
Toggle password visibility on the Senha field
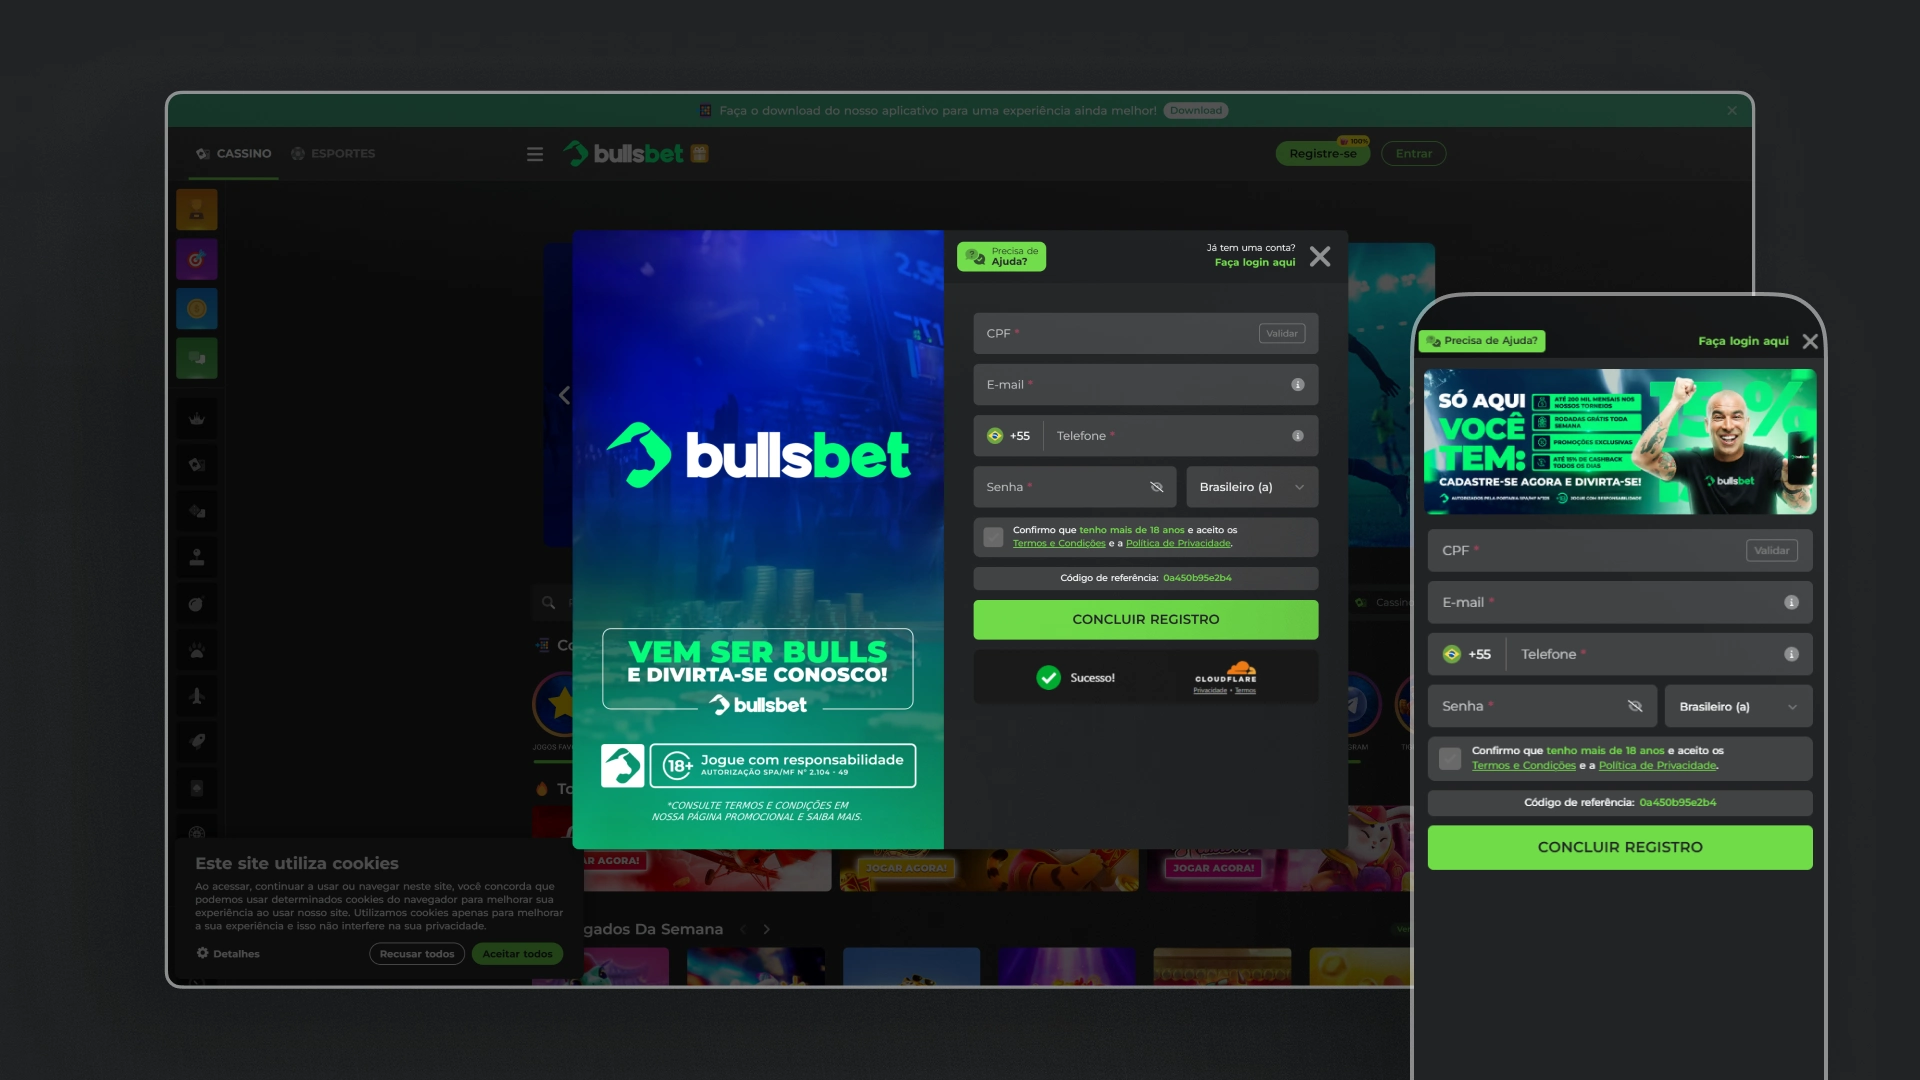(1157, 487)
